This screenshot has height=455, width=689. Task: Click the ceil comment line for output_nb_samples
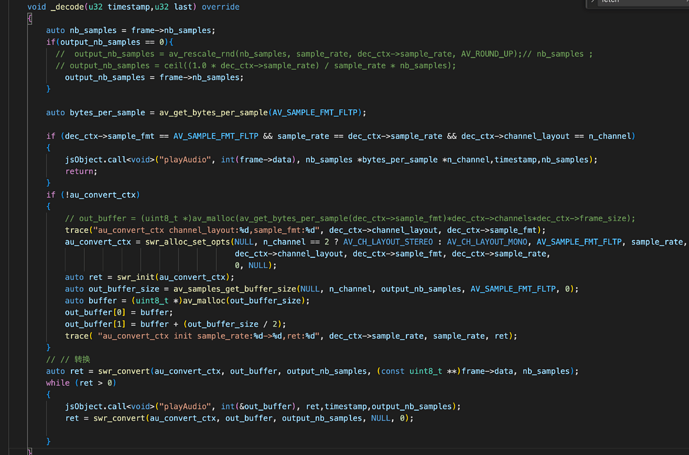tap(256, 66)
